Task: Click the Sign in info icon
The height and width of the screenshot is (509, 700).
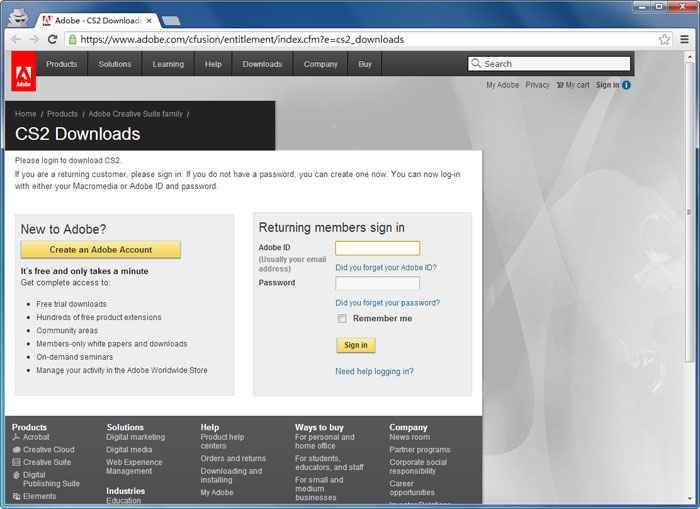Action: tap(626, 85)
